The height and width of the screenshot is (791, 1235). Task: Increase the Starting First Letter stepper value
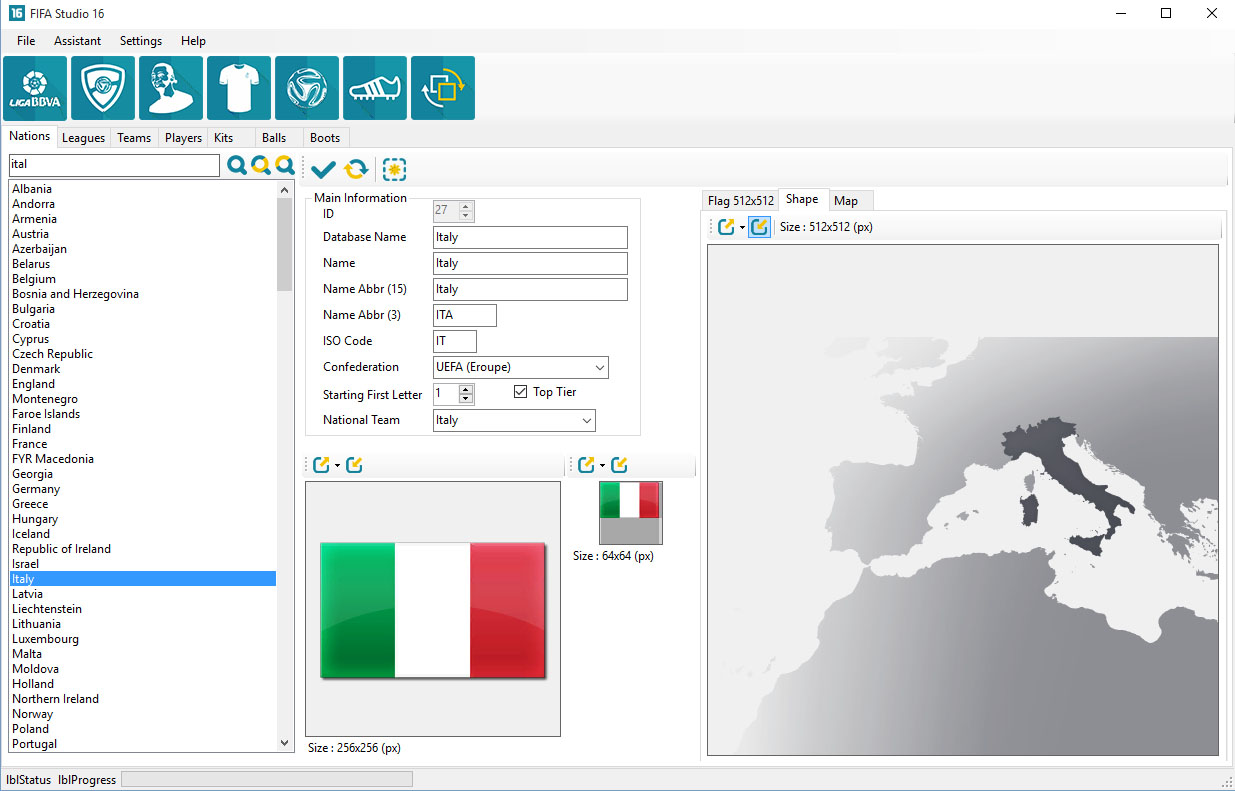[x=467, y=389]
